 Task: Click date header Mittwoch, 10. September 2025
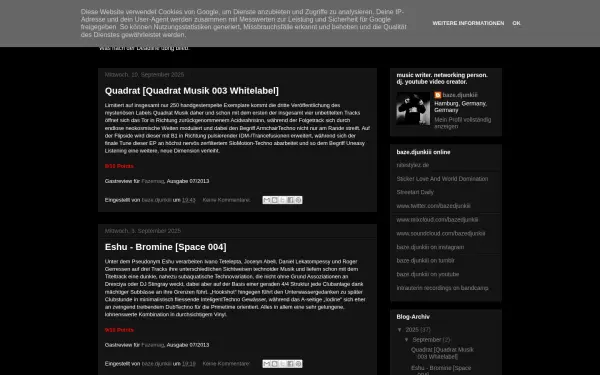[144, 75]
